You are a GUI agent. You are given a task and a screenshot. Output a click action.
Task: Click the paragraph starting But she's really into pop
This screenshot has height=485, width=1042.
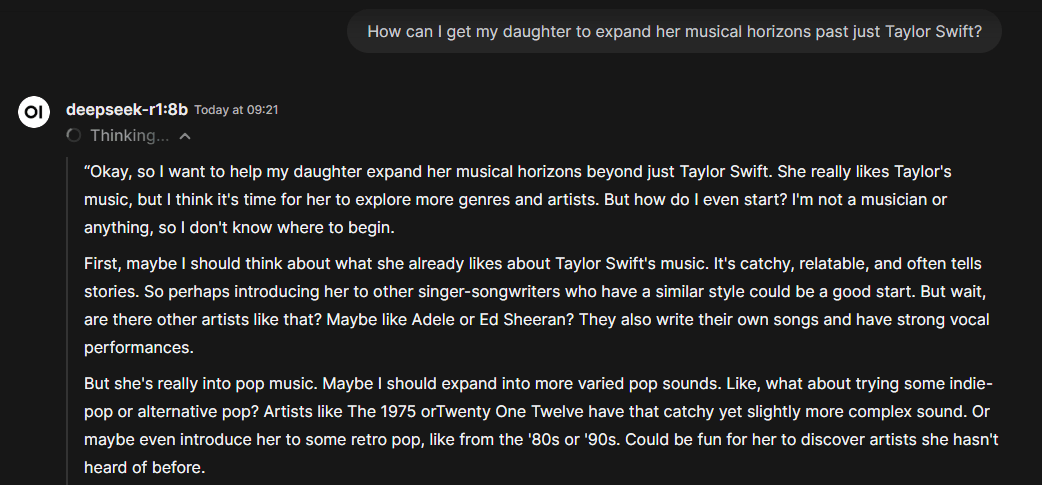541,425
